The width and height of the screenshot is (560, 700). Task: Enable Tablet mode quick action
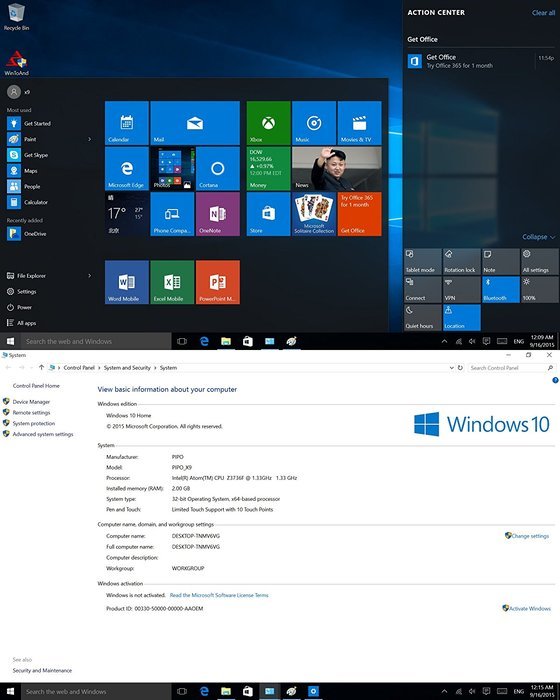[x=422, y=262]
